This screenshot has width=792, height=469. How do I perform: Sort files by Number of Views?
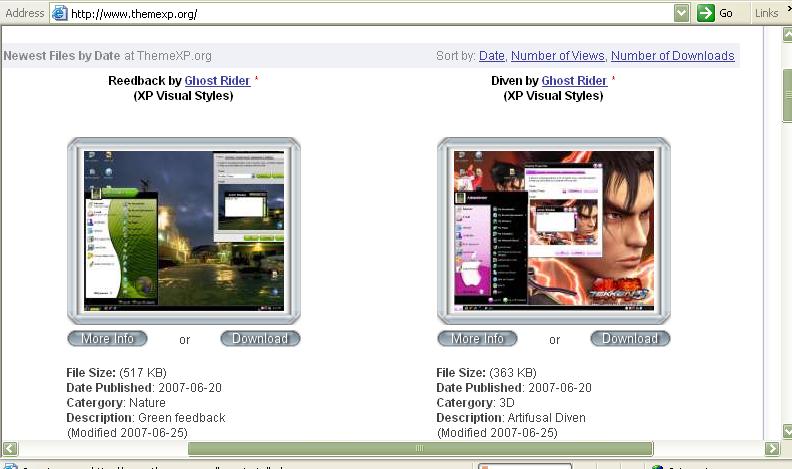(558, 56)
